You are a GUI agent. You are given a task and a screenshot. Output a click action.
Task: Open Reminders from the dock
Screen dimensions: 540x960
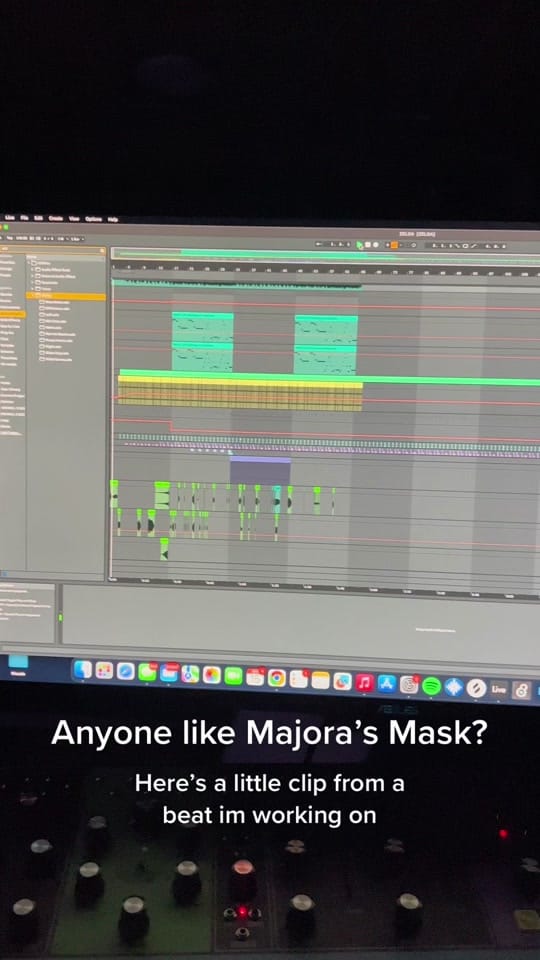point(299,678)
